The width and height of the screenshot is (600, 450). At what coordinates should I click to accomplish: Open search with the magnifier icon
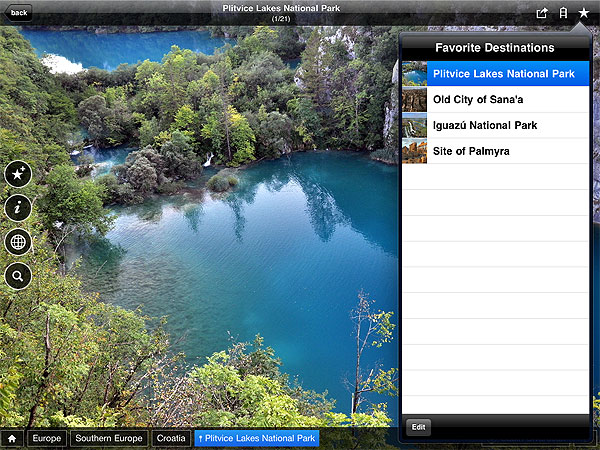coord(18,275)
